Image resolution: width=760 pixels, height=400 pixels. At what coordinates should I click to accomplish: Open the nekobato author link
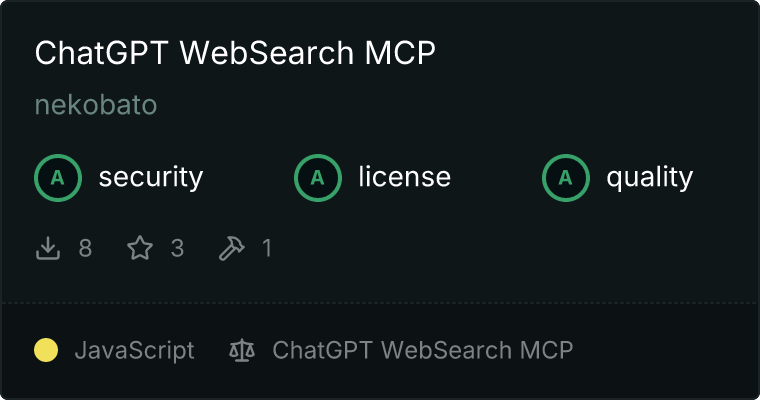point(96,105)
